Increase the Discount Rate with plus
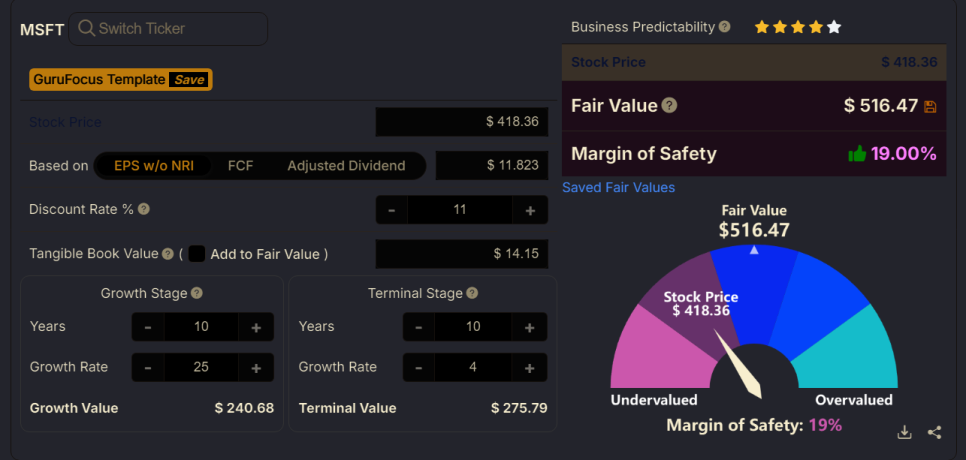 click(530, 210)
